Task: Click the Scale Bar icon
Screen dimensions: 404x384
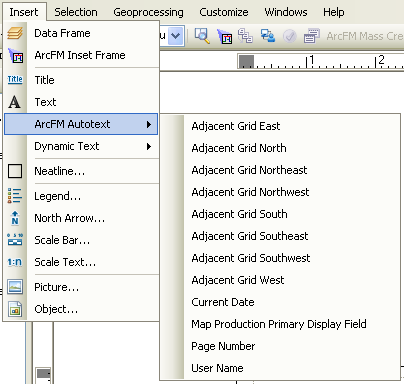Action: pos(15,240)
